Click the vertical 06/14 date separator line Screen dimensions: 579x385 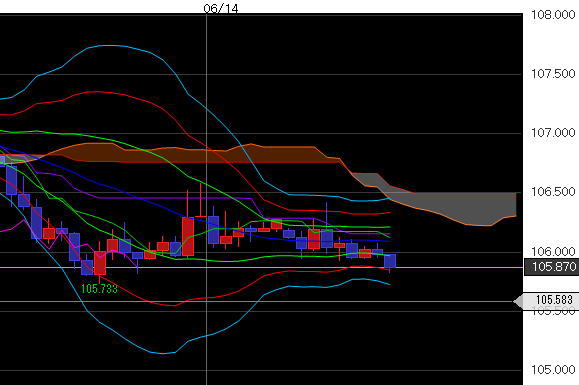(206, 199)
